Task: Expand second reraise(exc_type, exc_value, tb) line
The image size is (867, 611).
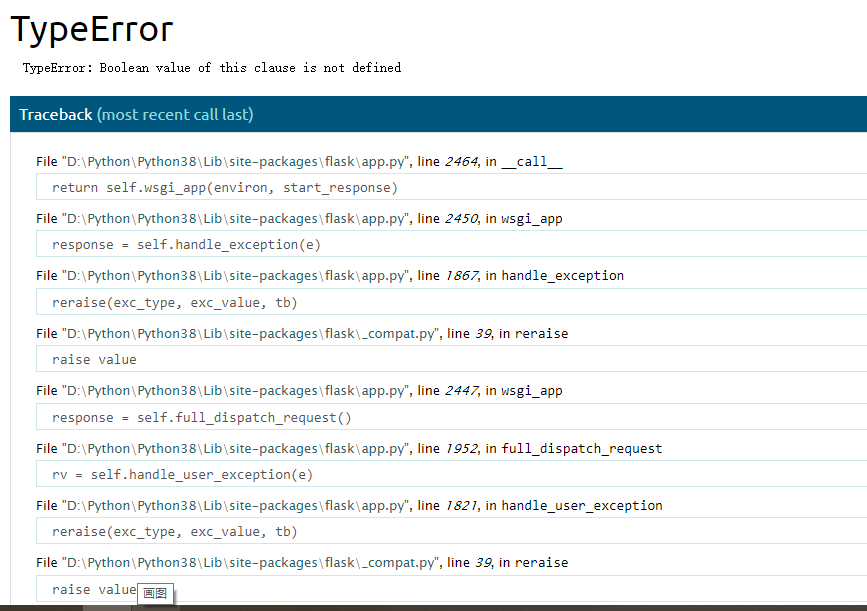Action: click(451, 531)
